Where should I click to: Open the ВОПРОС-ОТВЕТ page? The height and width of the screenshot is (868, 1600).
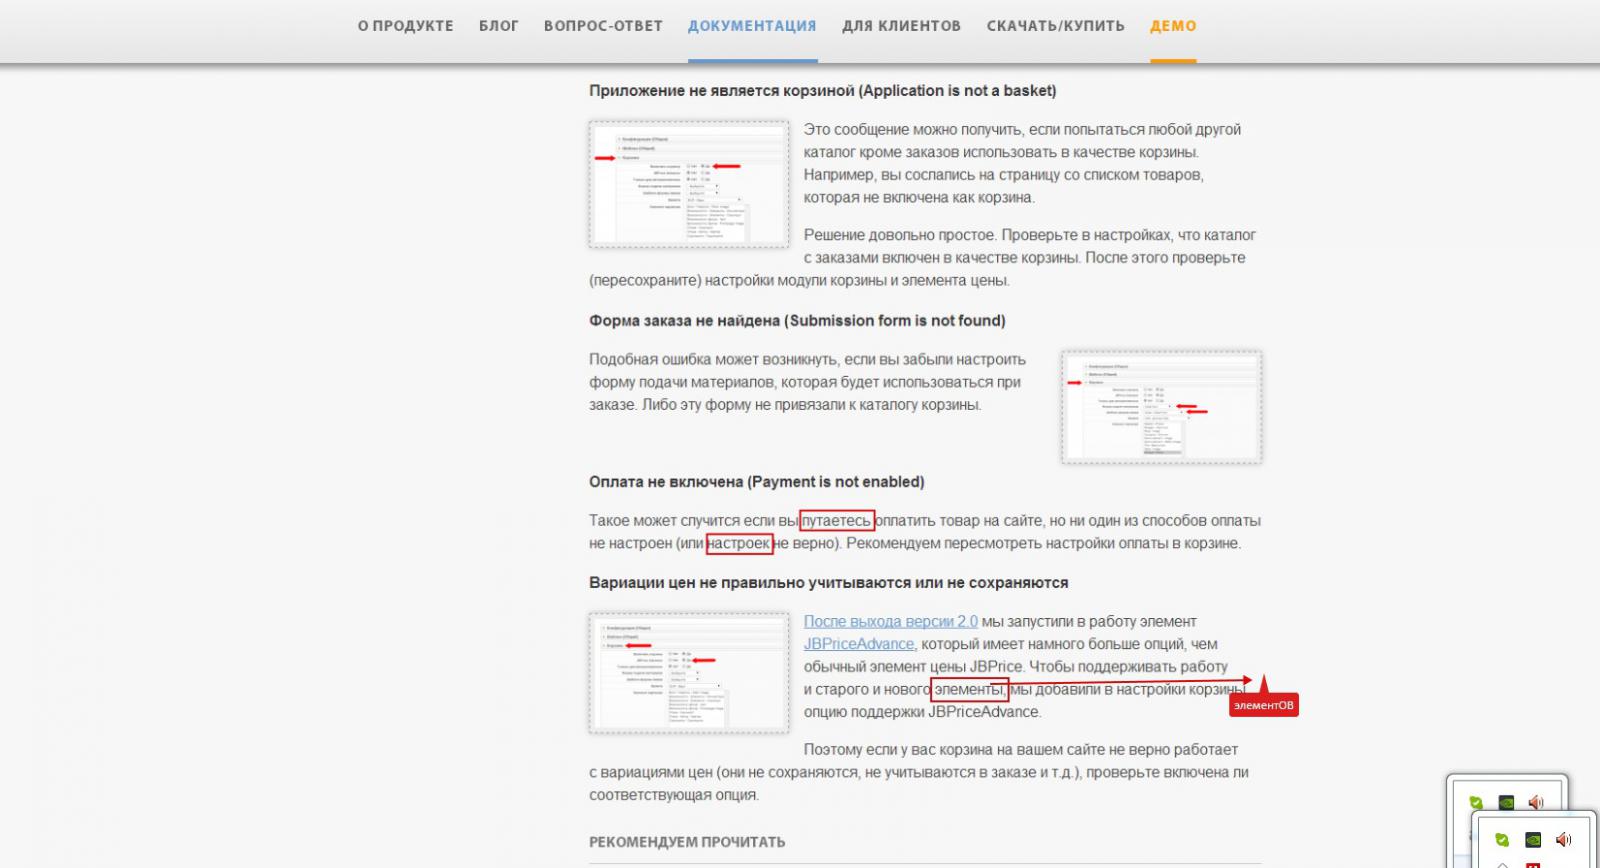[603, 26]
